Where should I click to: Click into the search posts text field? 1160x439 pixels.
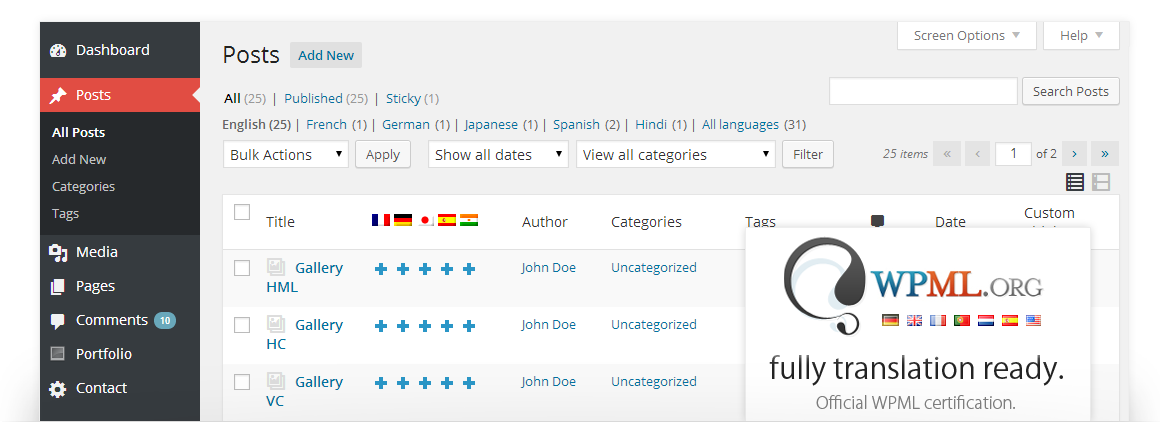923,91
